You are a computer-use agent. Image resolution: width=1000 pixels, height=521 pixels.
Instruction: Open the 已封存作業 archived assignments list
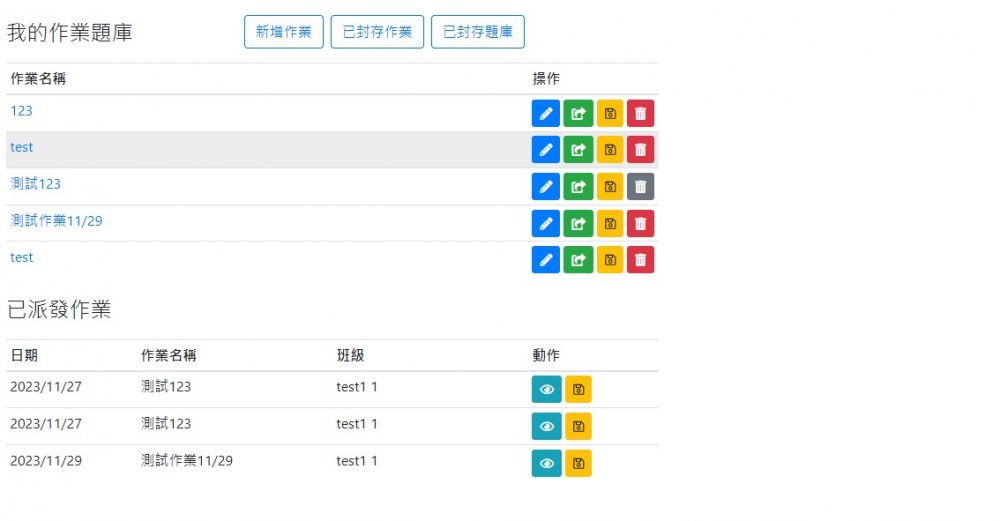(377, 32)
